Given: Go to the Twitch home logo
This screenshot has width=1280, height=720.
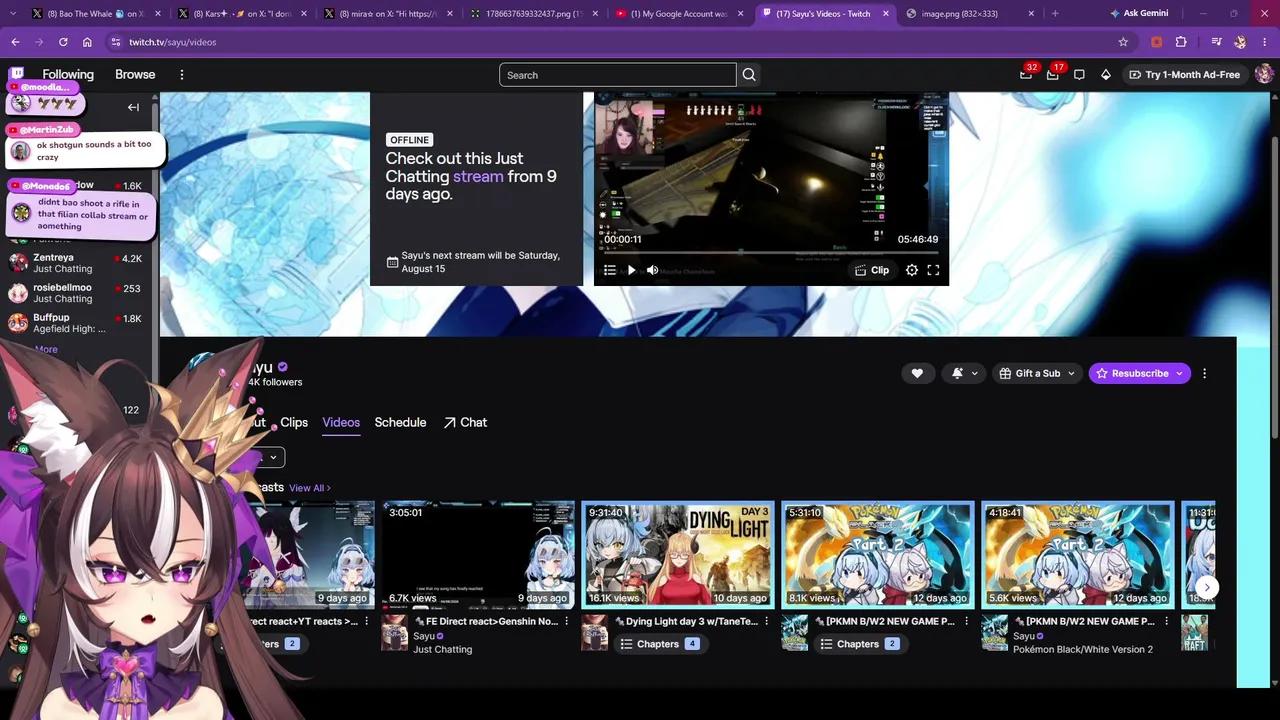Looking at the screenshot, I should [x=17, y=74].
